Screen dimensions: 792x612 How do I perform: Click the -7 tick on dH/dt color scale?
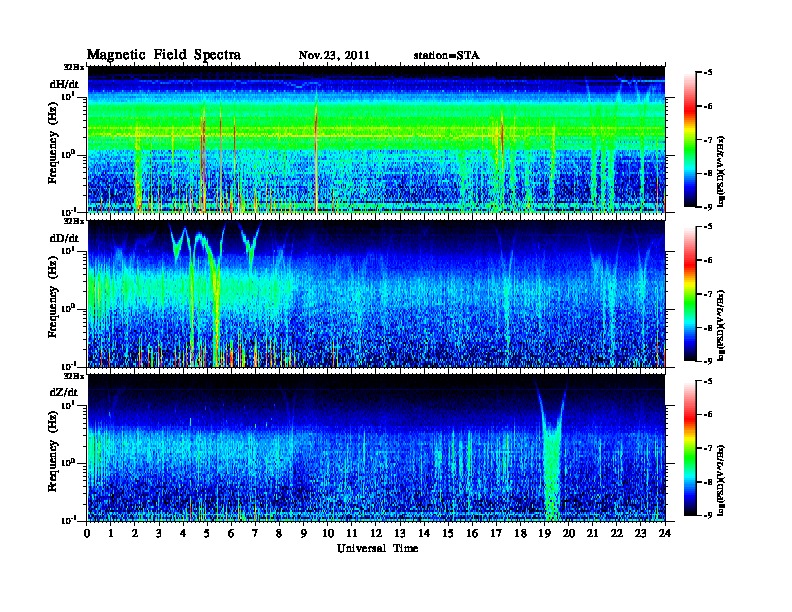pyautogui.click(x=708, y=140)
